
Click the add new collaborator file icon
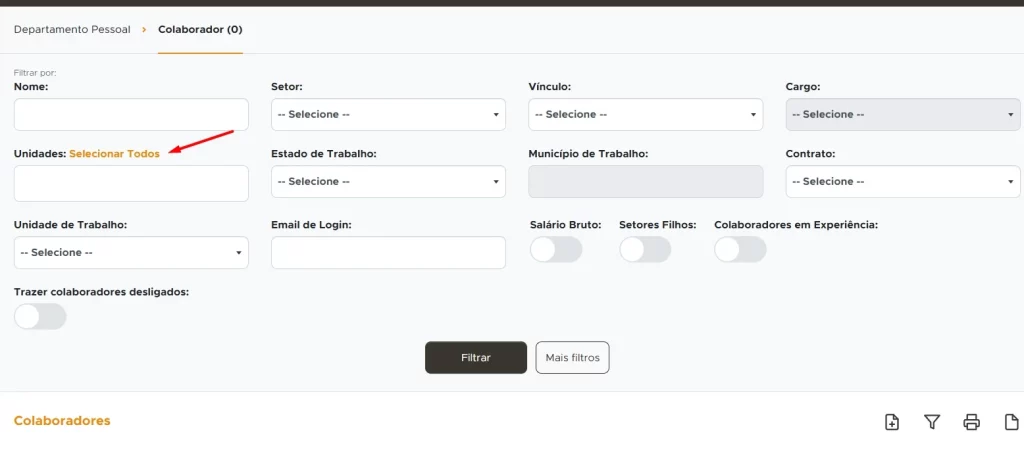point(892,422)
